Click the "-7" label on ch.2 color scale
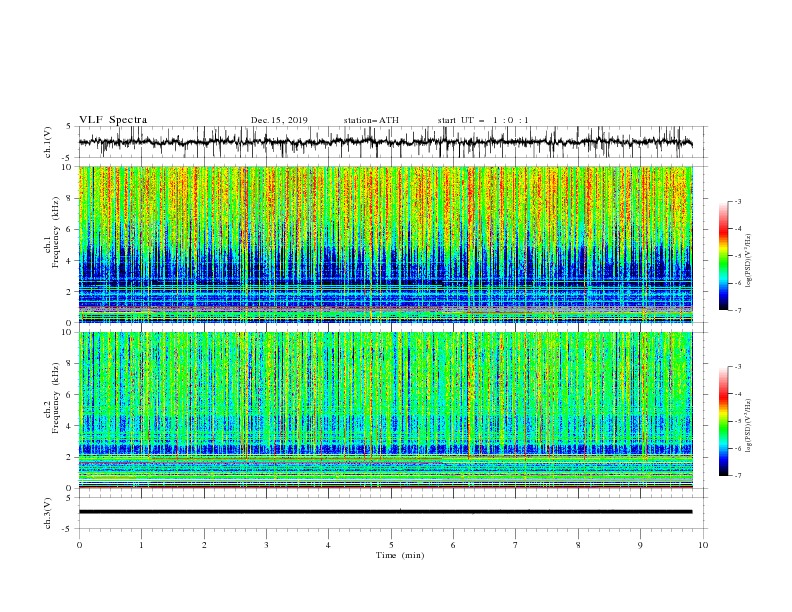 pyautogui.click(x=737, y=476)
